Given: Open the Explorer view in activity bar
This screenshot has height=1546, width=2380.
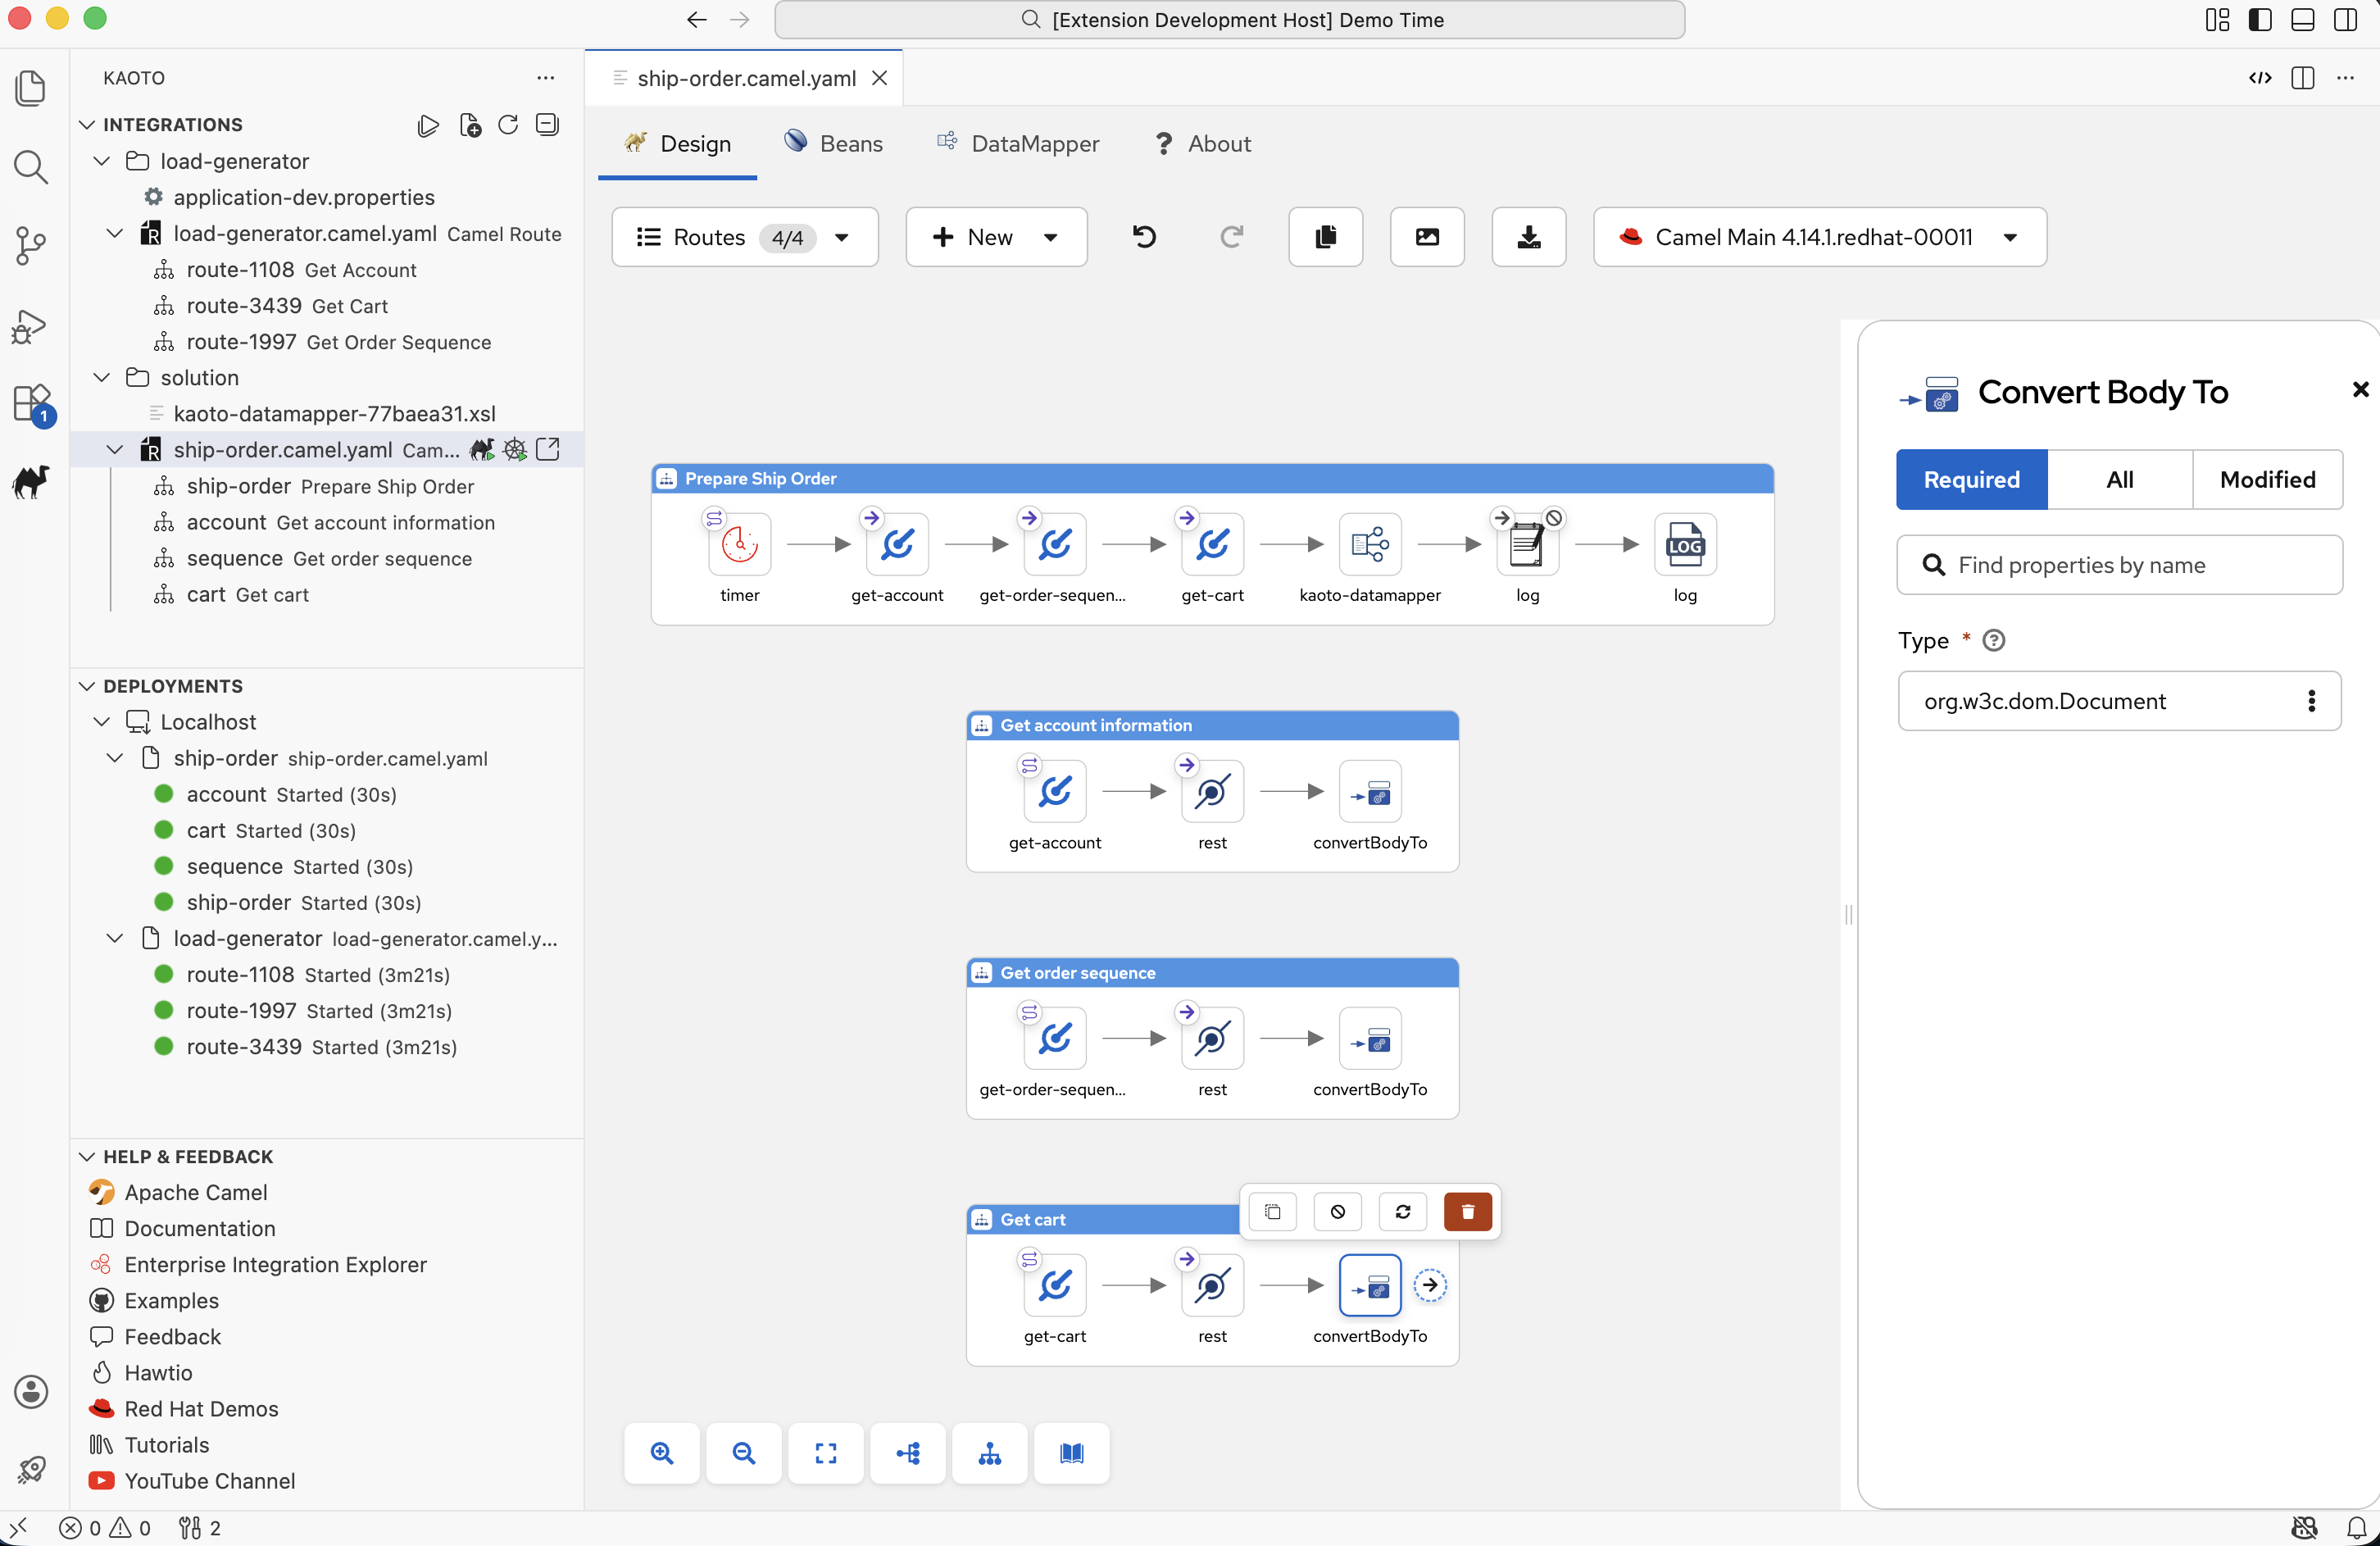Looking at the screenshot, I should click(31, 88).
